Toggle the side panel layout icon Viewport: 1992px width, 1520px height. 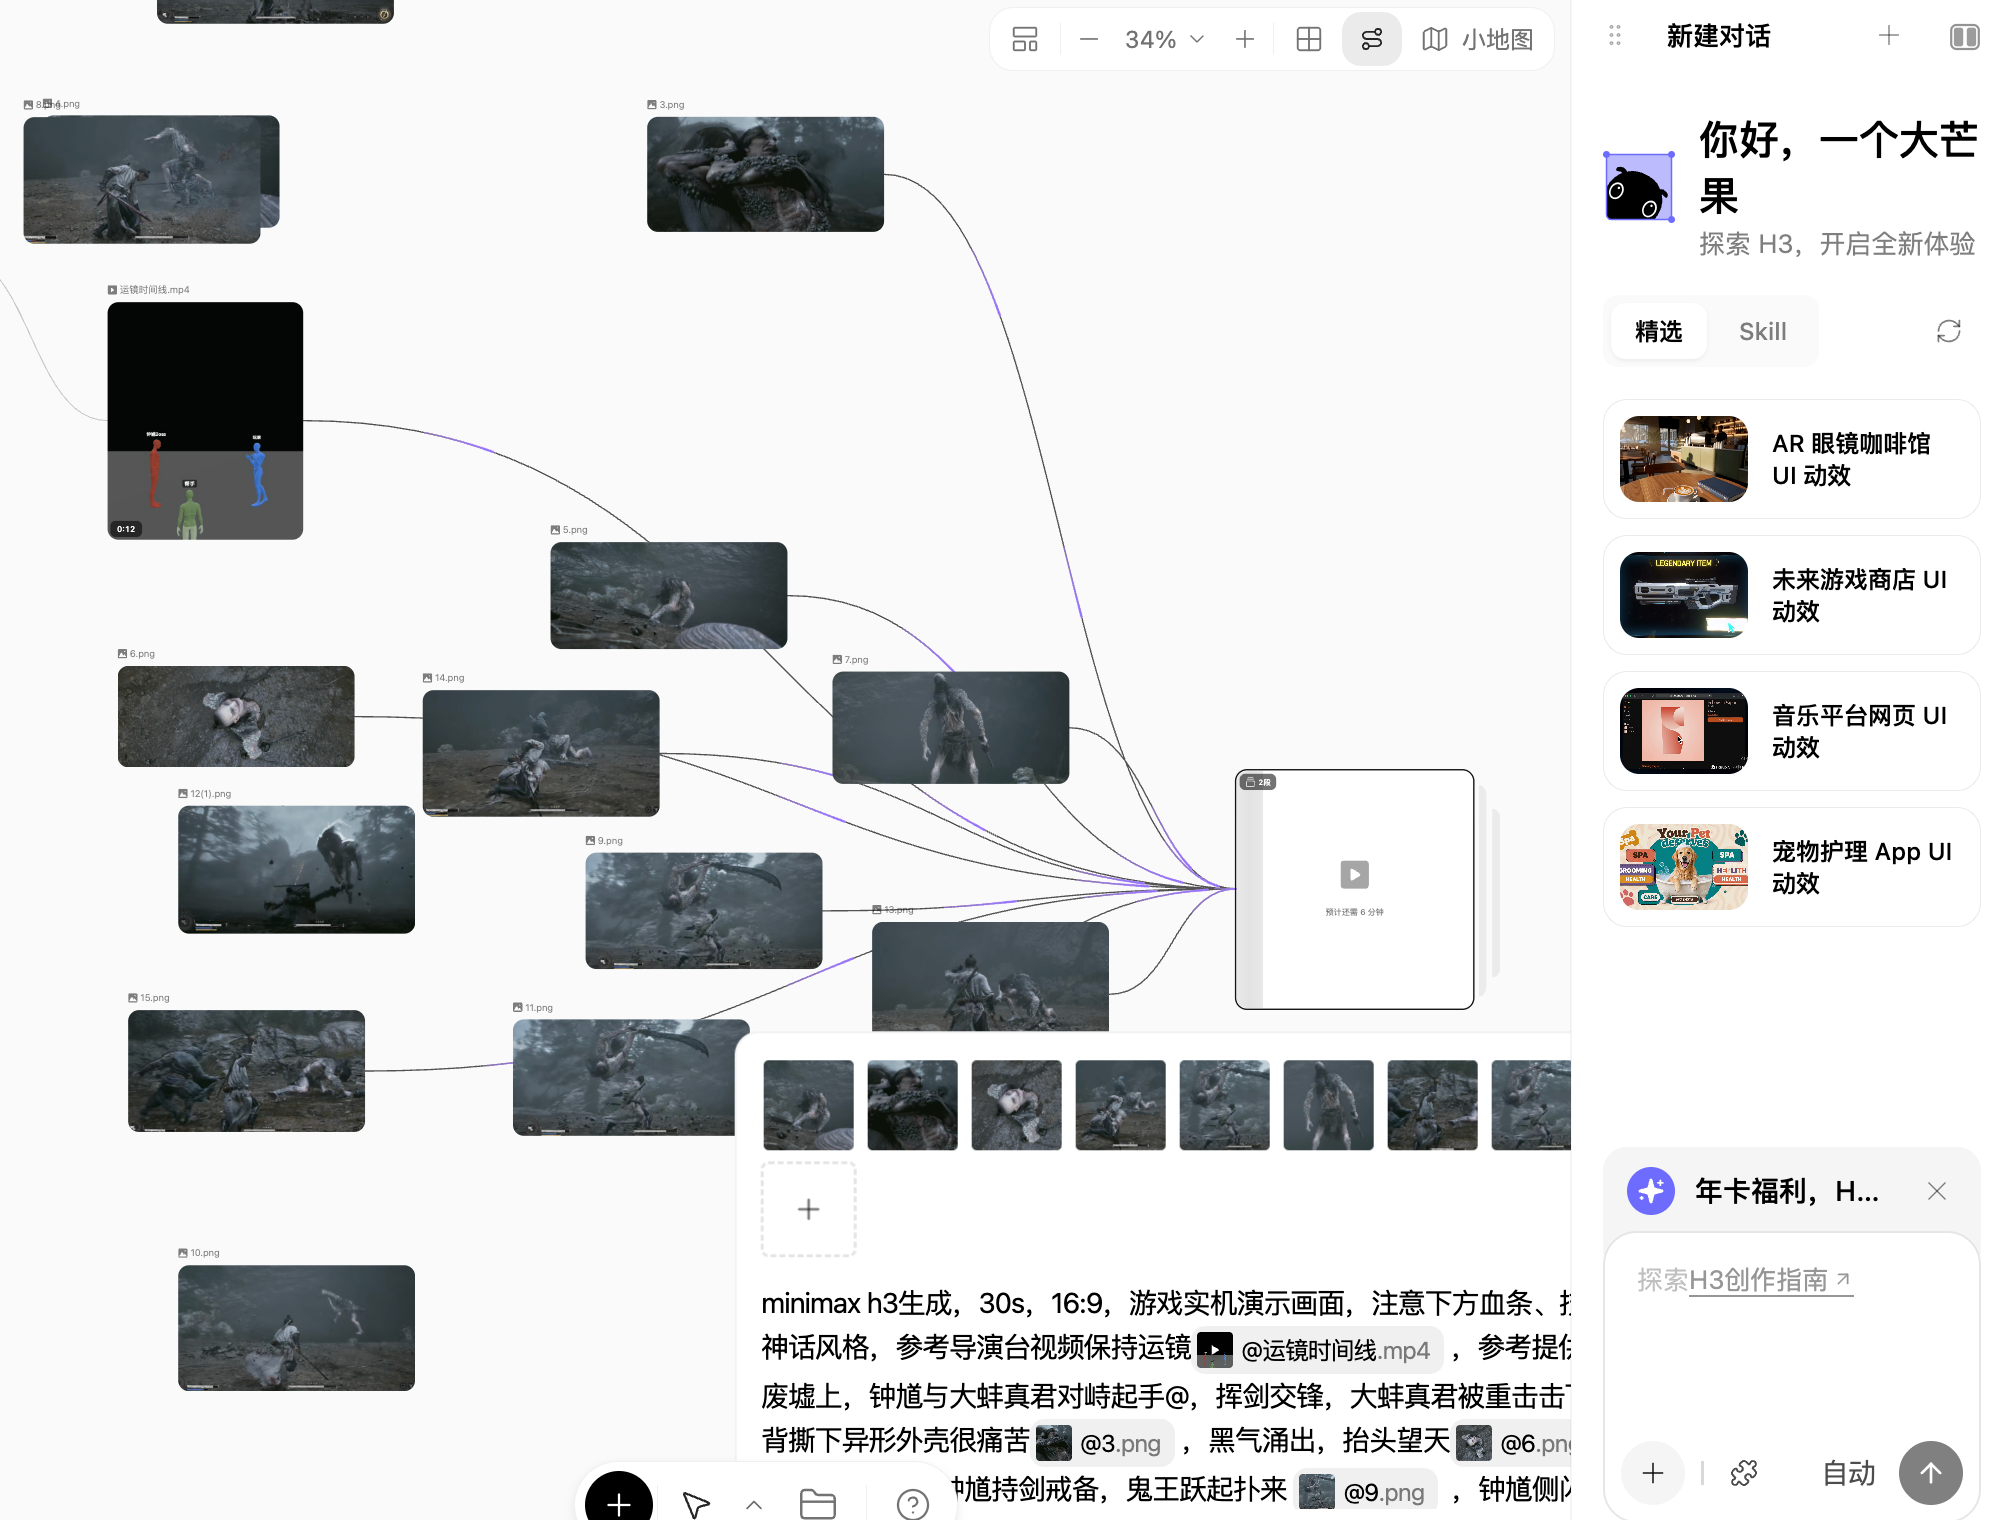click(1964, 37)
